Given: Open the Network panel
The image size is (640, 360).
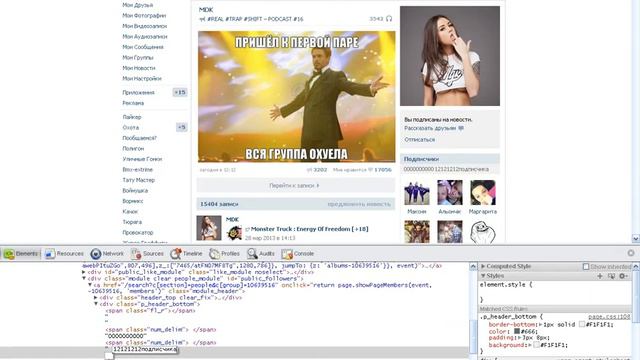Looking at the screenshot, I should [107, 253].
